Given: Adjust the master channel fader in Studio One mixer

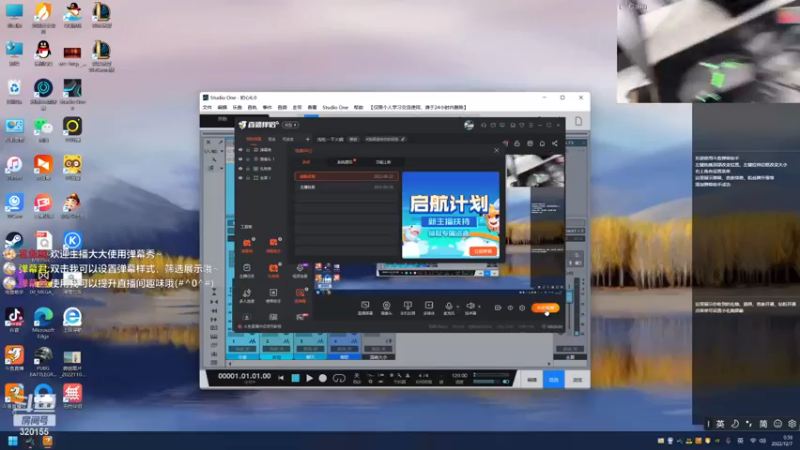Looking at the screenshot, I should pos(569,298).
